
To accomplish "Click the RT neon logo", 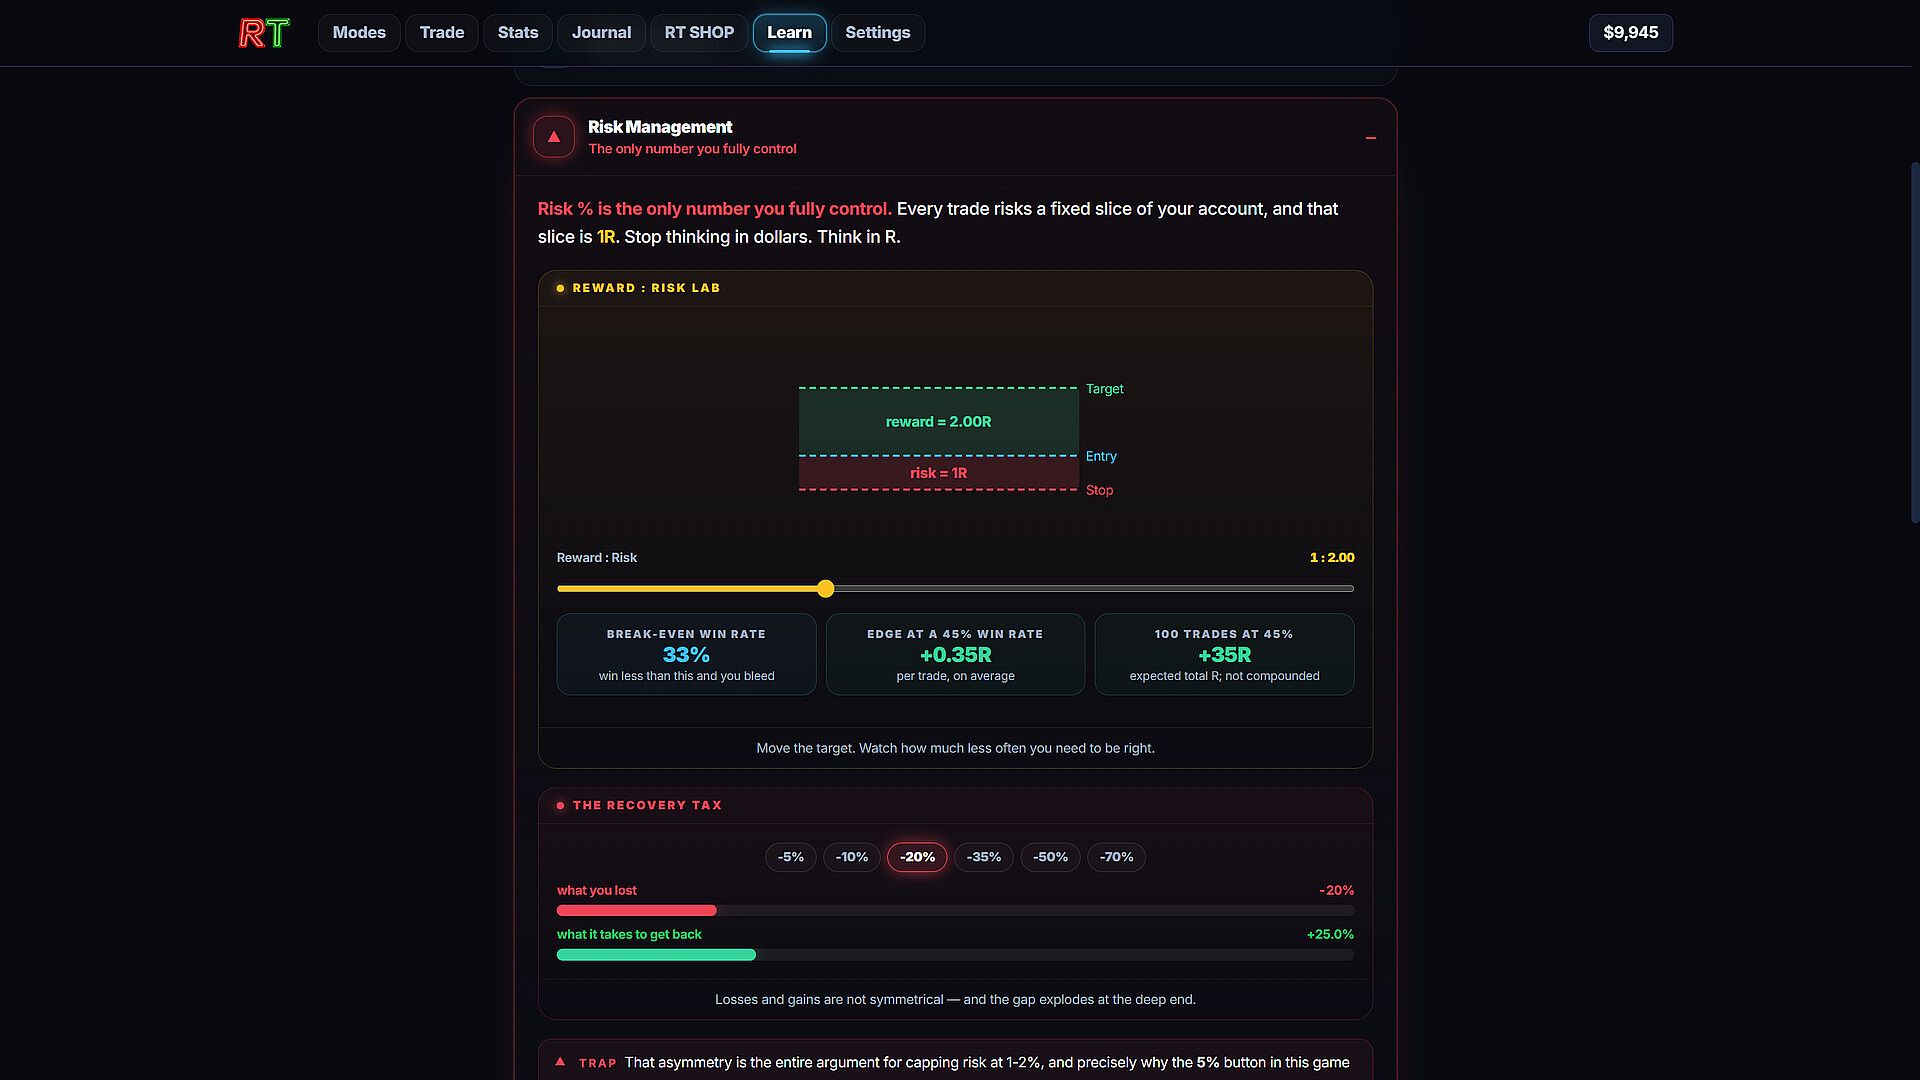I will pyautogui.click(x=264, y=33).
